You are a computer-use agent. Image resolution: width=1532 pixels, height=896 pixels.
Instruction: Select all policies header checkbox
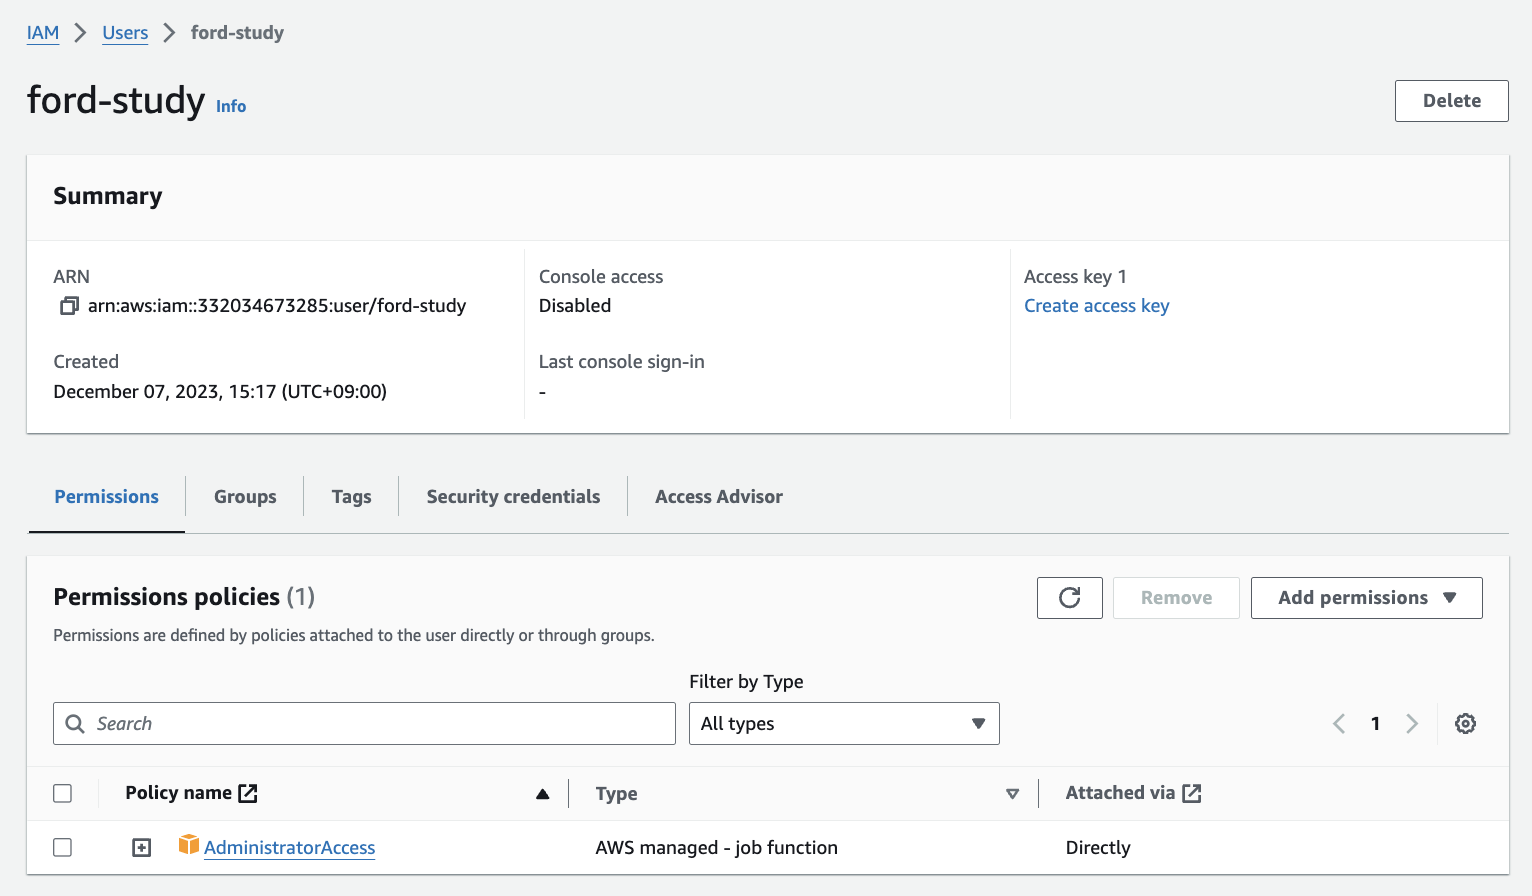coord(63,793)
